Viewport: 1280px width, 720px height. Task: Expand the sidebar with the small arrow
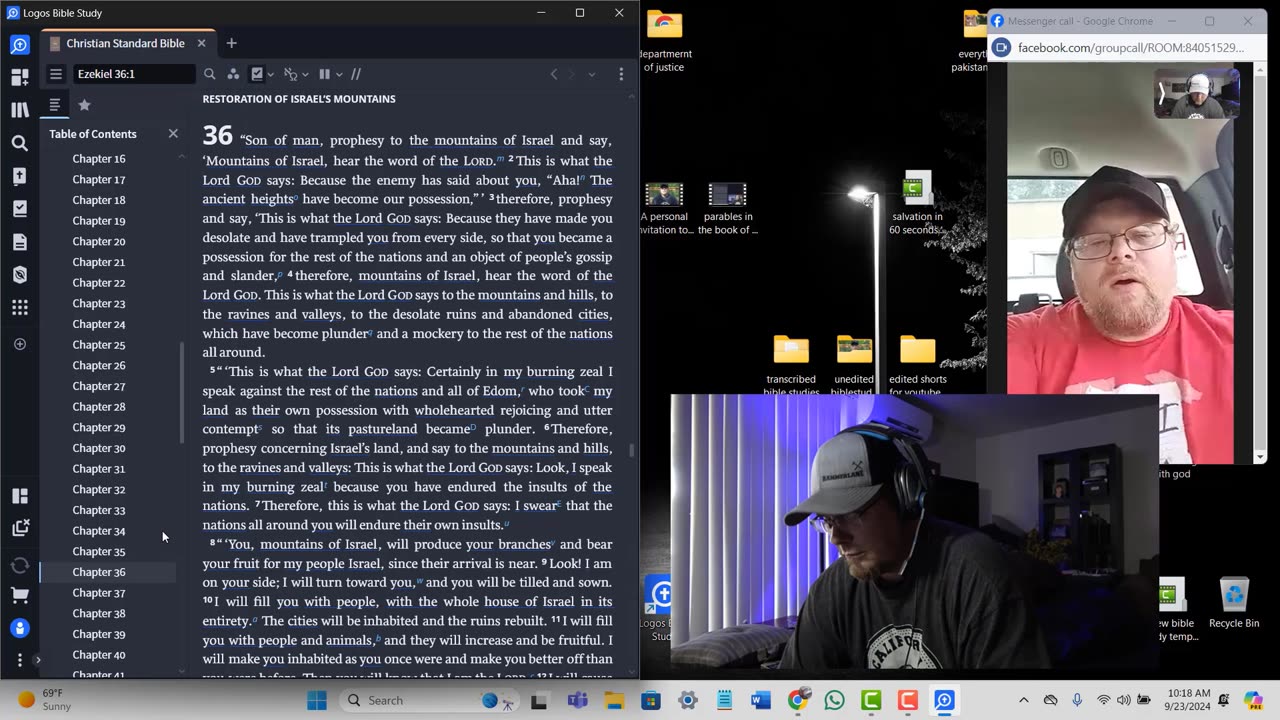pyautogui.click(x=38, y=660)
